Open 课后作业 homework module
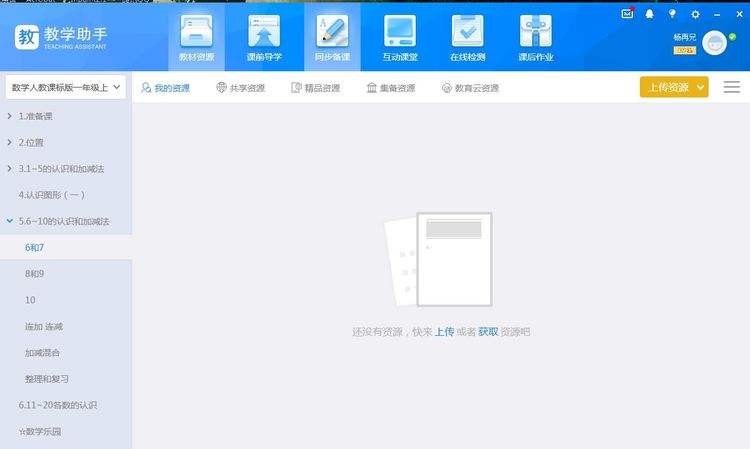This screenshot has height=449, width=750. tap(536, 38)
